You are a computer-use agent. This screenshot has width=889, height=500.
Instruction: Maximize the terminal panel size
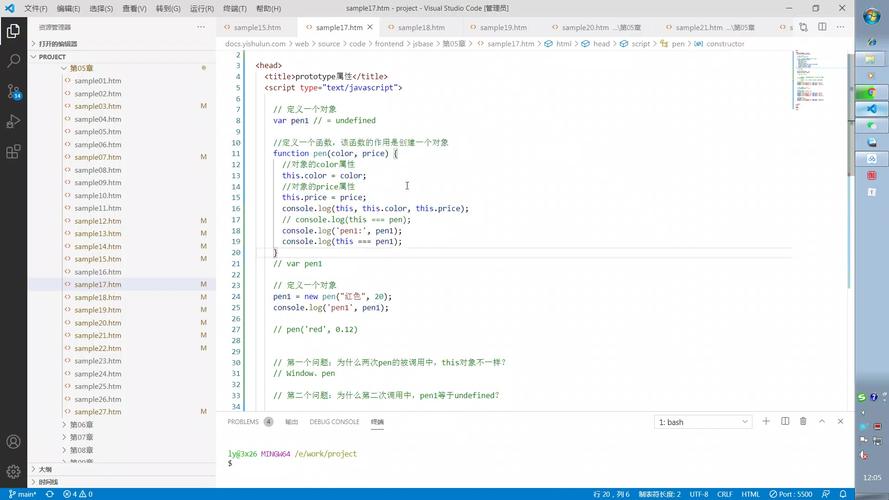[822, 421]
